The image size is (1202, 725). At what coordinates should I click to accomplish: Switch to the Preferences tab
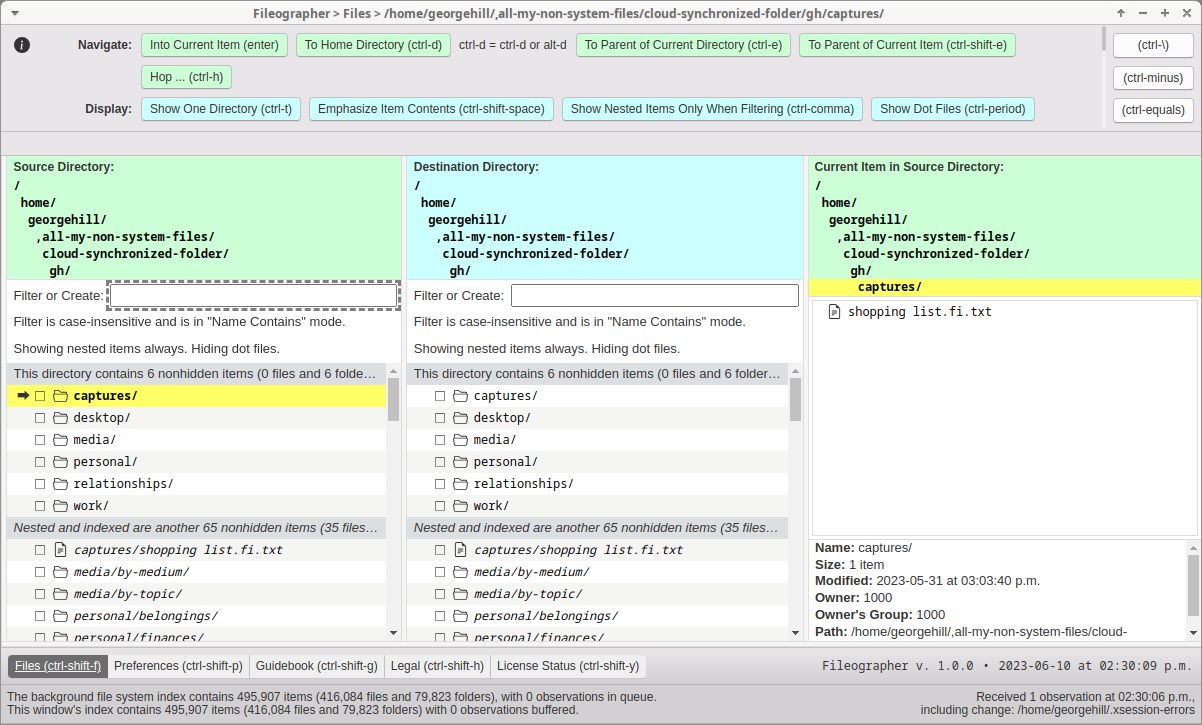178,666
